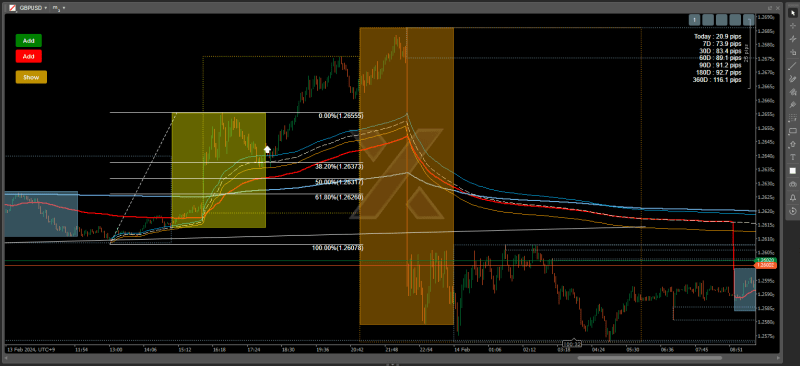The height and width of the screenshot is (366, 800).
Task: Open the price alert bell tool
Action: [x=792, y=197]
